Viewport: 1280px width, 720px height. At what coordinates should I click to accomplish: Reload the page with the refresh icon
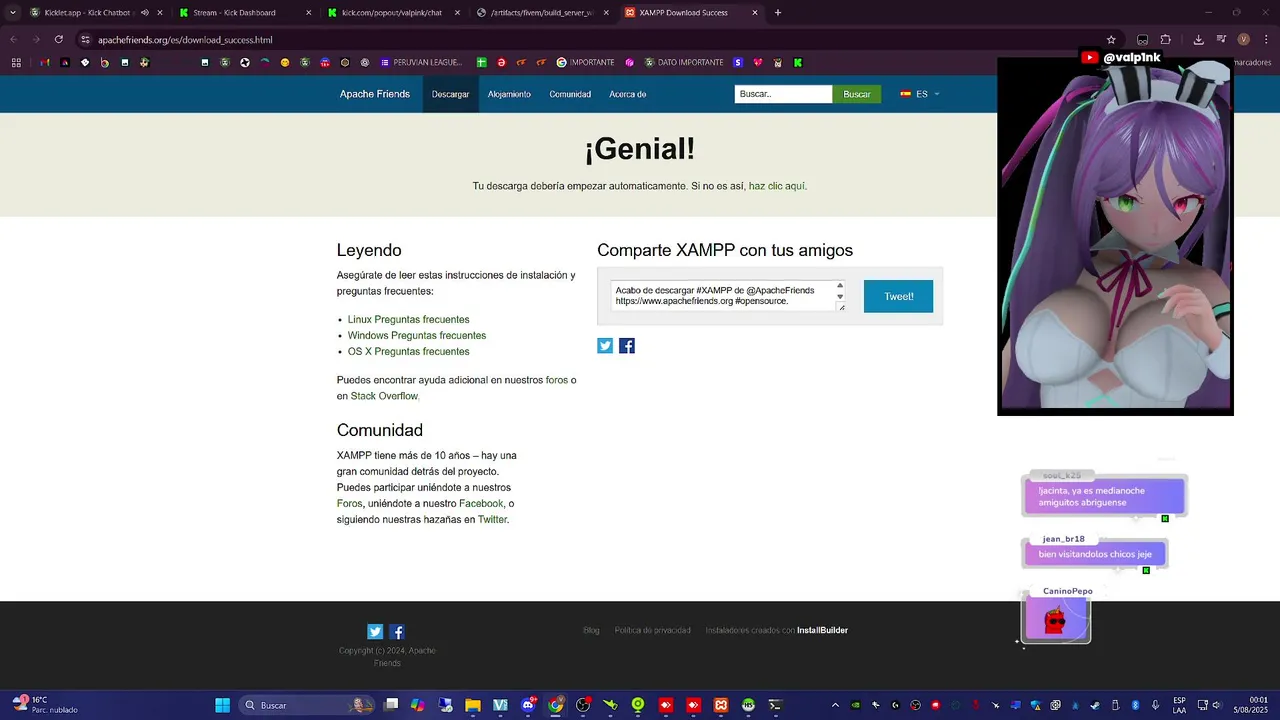pos(59,39)
